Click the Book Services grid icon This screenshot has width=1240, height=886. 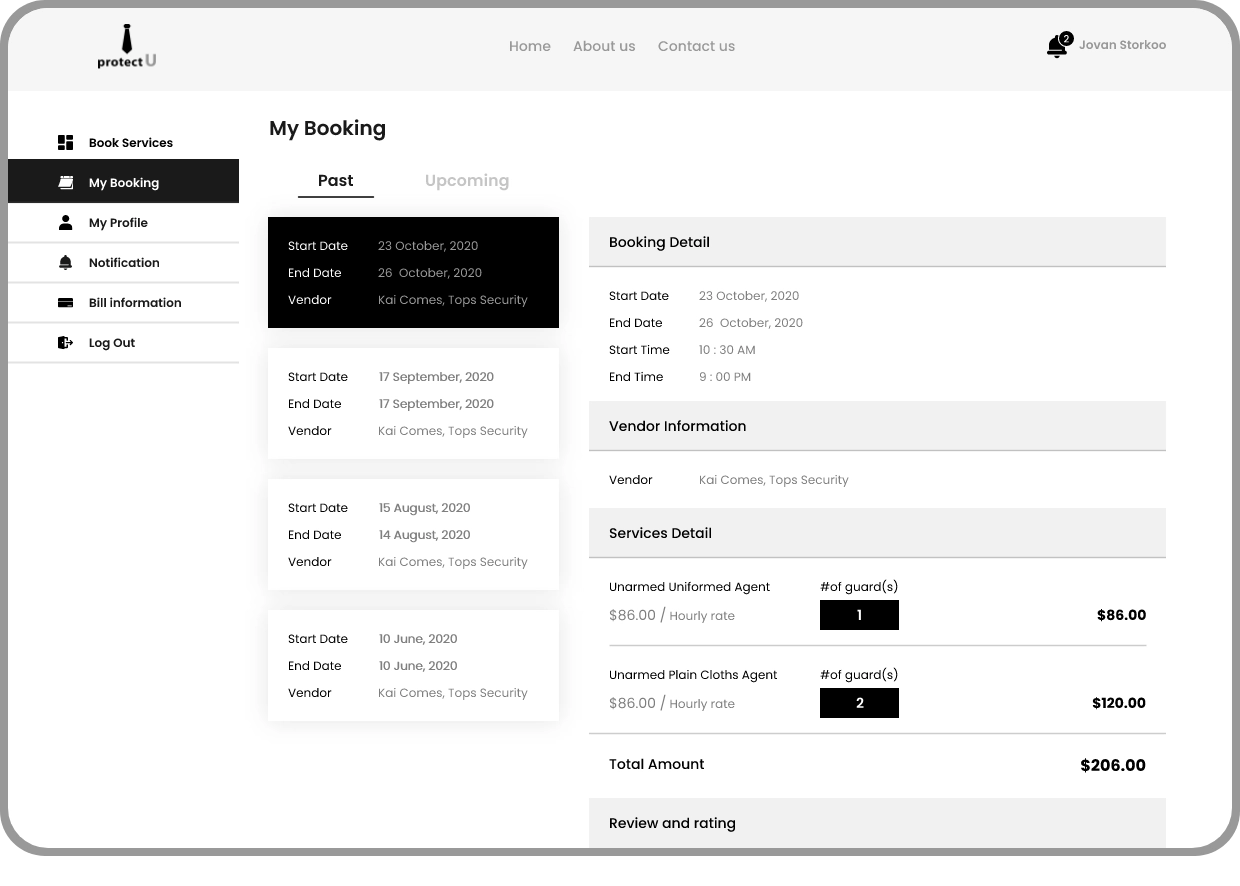[x=66, y=143]
